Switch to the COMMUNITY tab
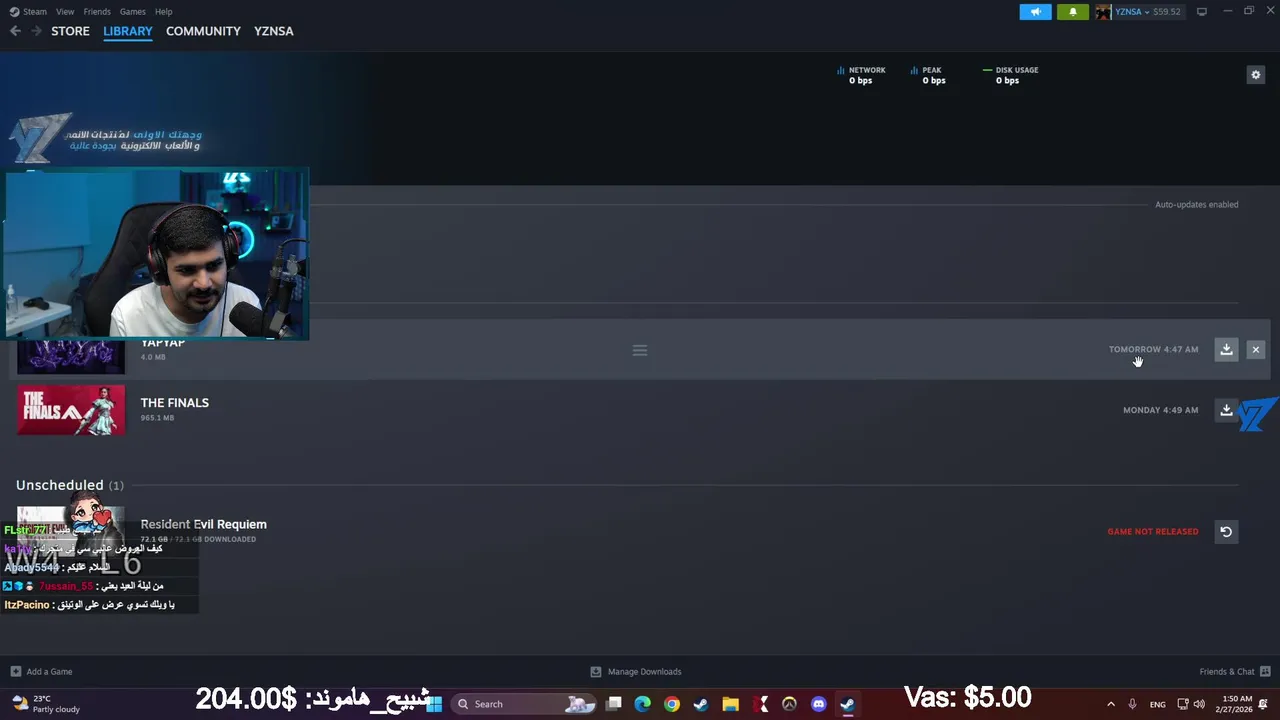Screen dimensions: 1280x720 point(203,31)
